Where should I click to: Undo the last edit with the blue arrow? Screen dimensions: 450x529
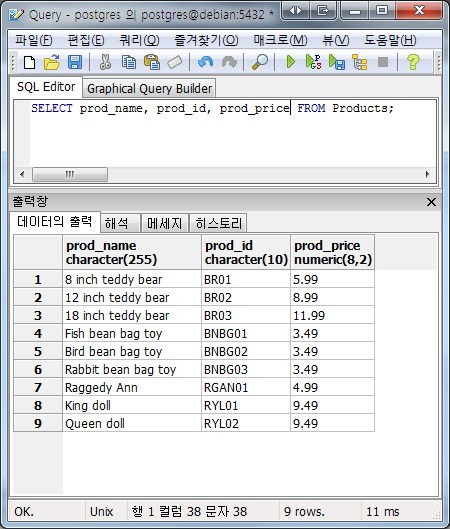[x=205, y=62]
